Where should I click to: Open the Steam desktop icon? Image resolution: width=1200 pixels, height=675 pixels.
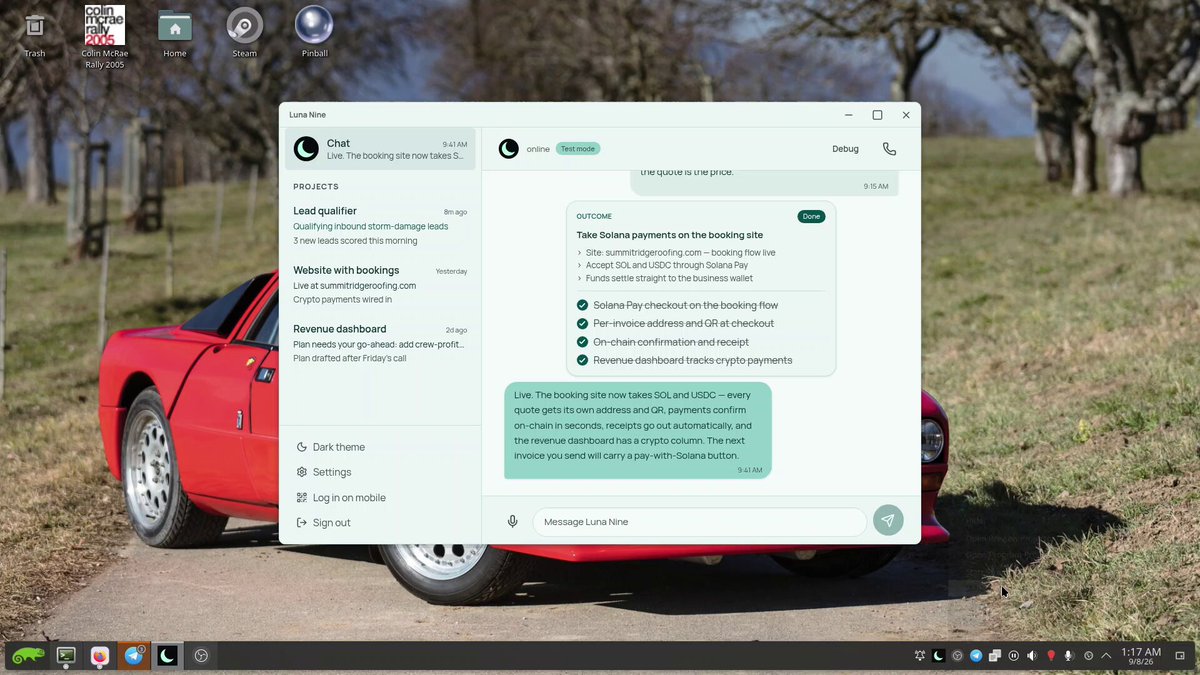click(x=245, y=32)
